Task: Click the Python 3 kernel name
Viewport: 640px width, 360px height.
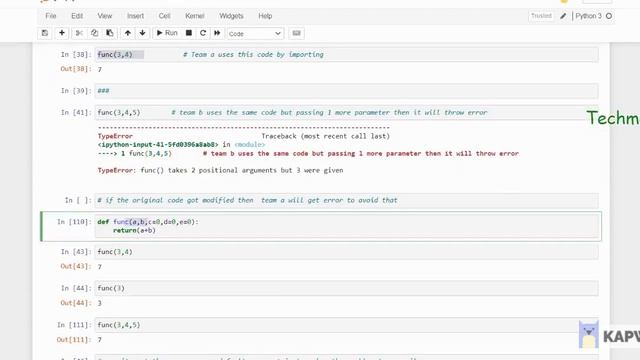Action: (588, 16)
